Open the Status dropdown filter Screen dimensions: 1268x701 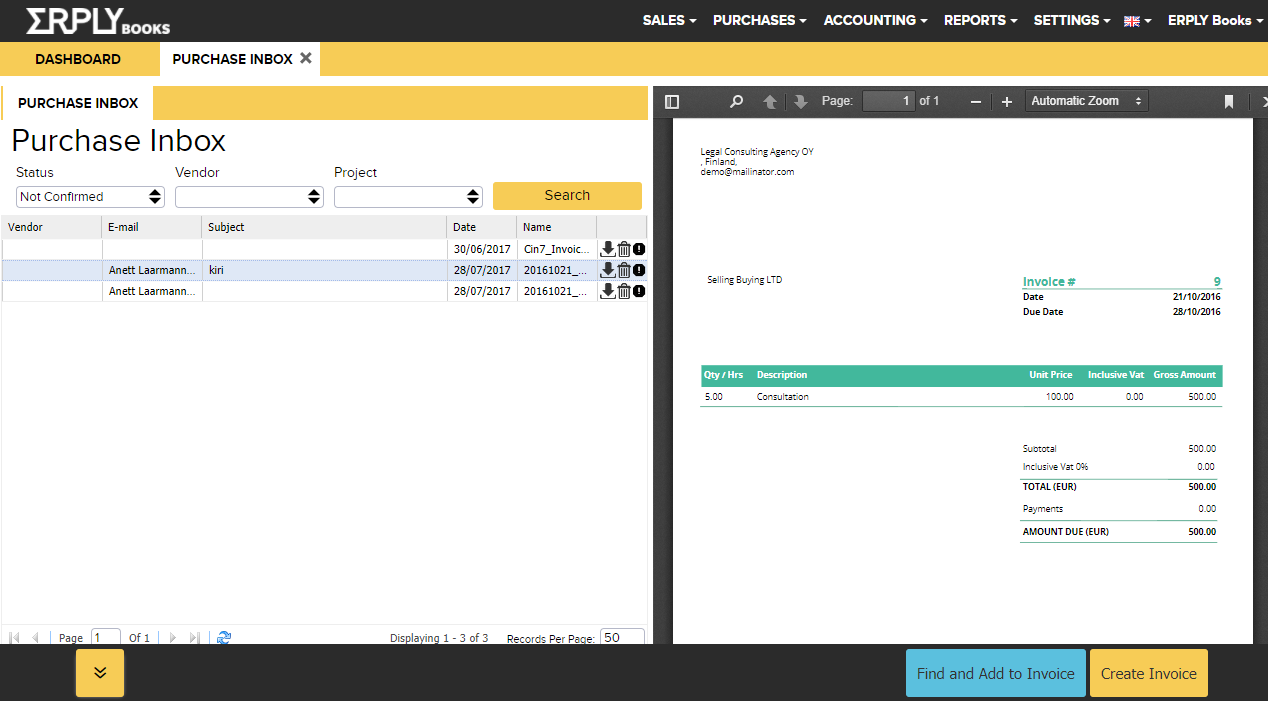pyautogui.click(x=91, y=197)
